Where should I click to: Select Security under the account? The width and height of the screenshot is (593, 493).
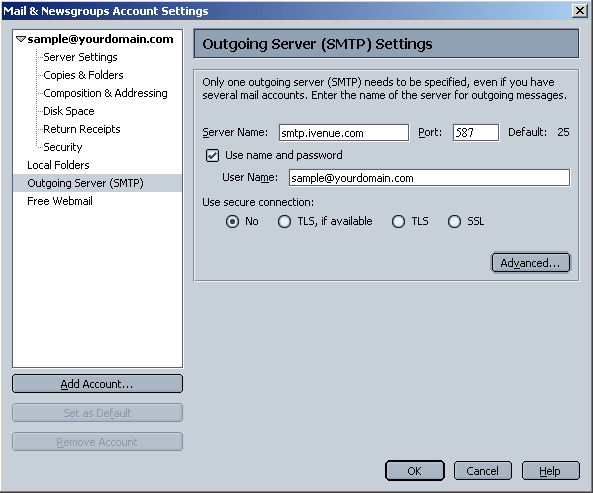(x=62, y=147)
